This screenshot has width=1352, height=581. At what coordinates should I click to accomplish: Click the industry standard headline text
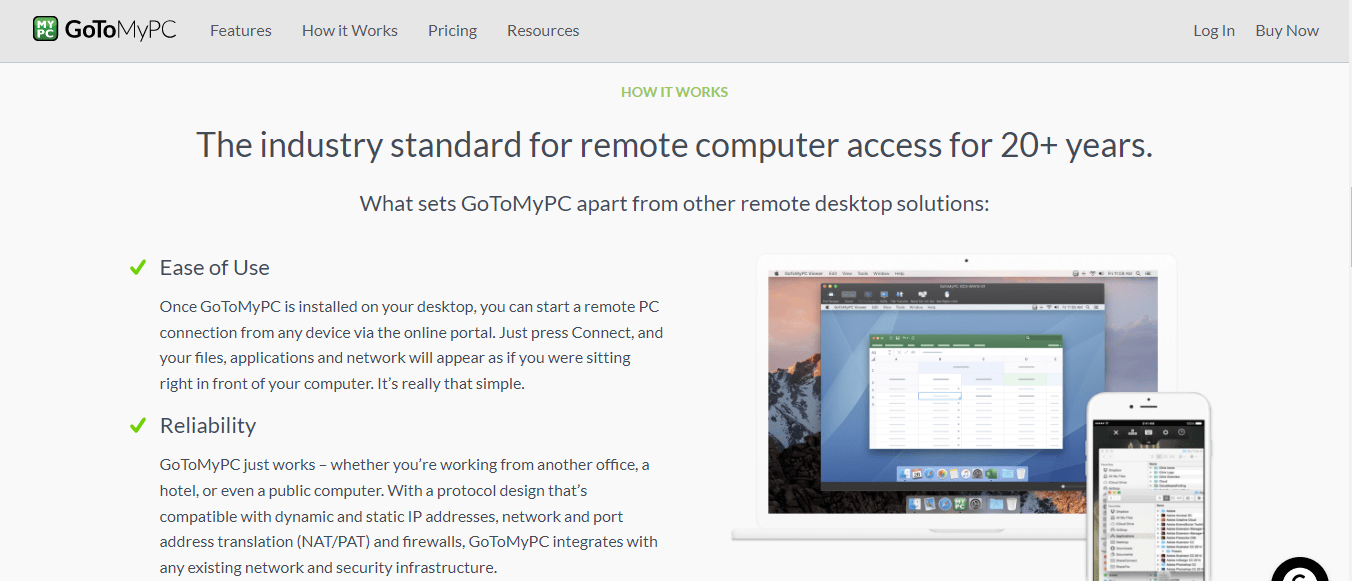[675, 145]
